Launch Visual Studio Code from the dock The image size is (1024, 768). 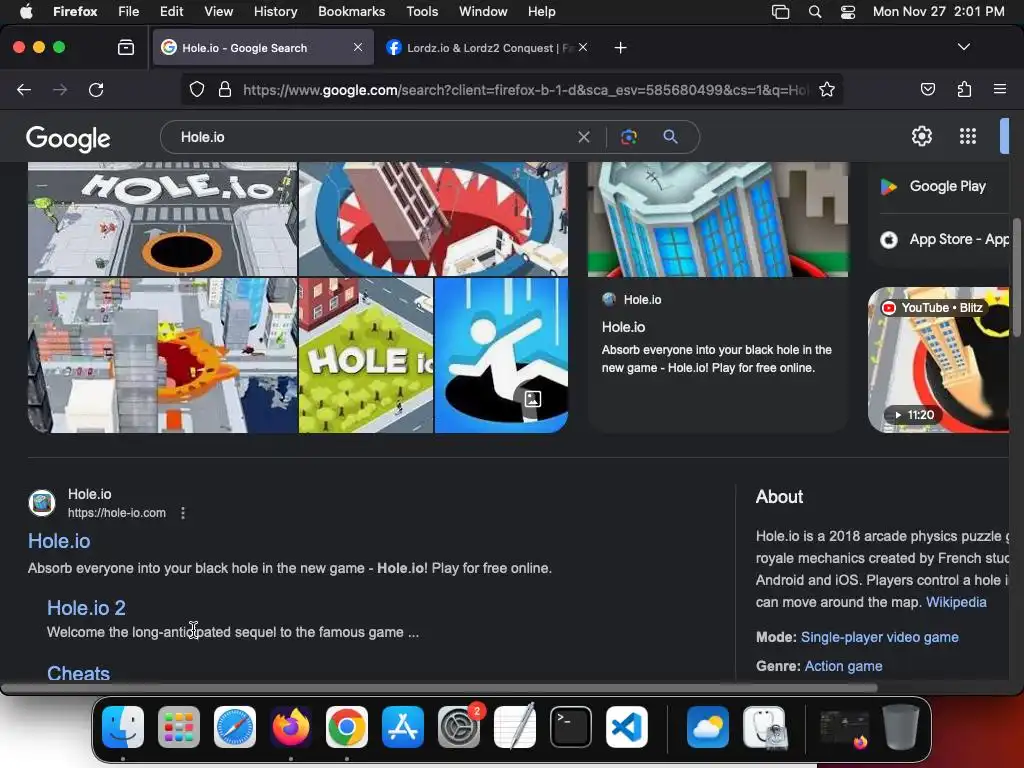[x=627, y=727]
